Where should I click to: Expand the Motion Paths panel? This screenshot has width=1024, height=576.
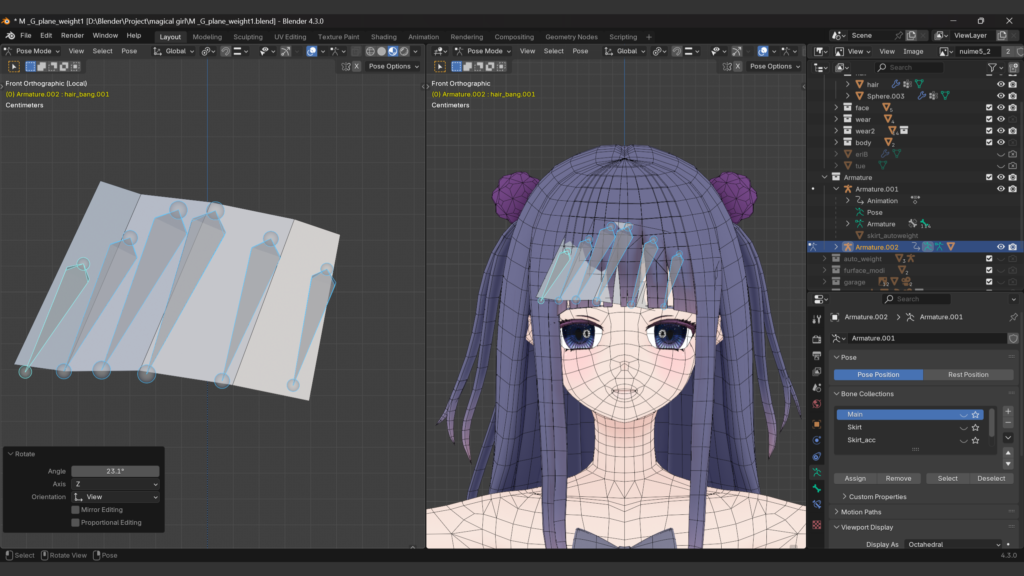860,512
